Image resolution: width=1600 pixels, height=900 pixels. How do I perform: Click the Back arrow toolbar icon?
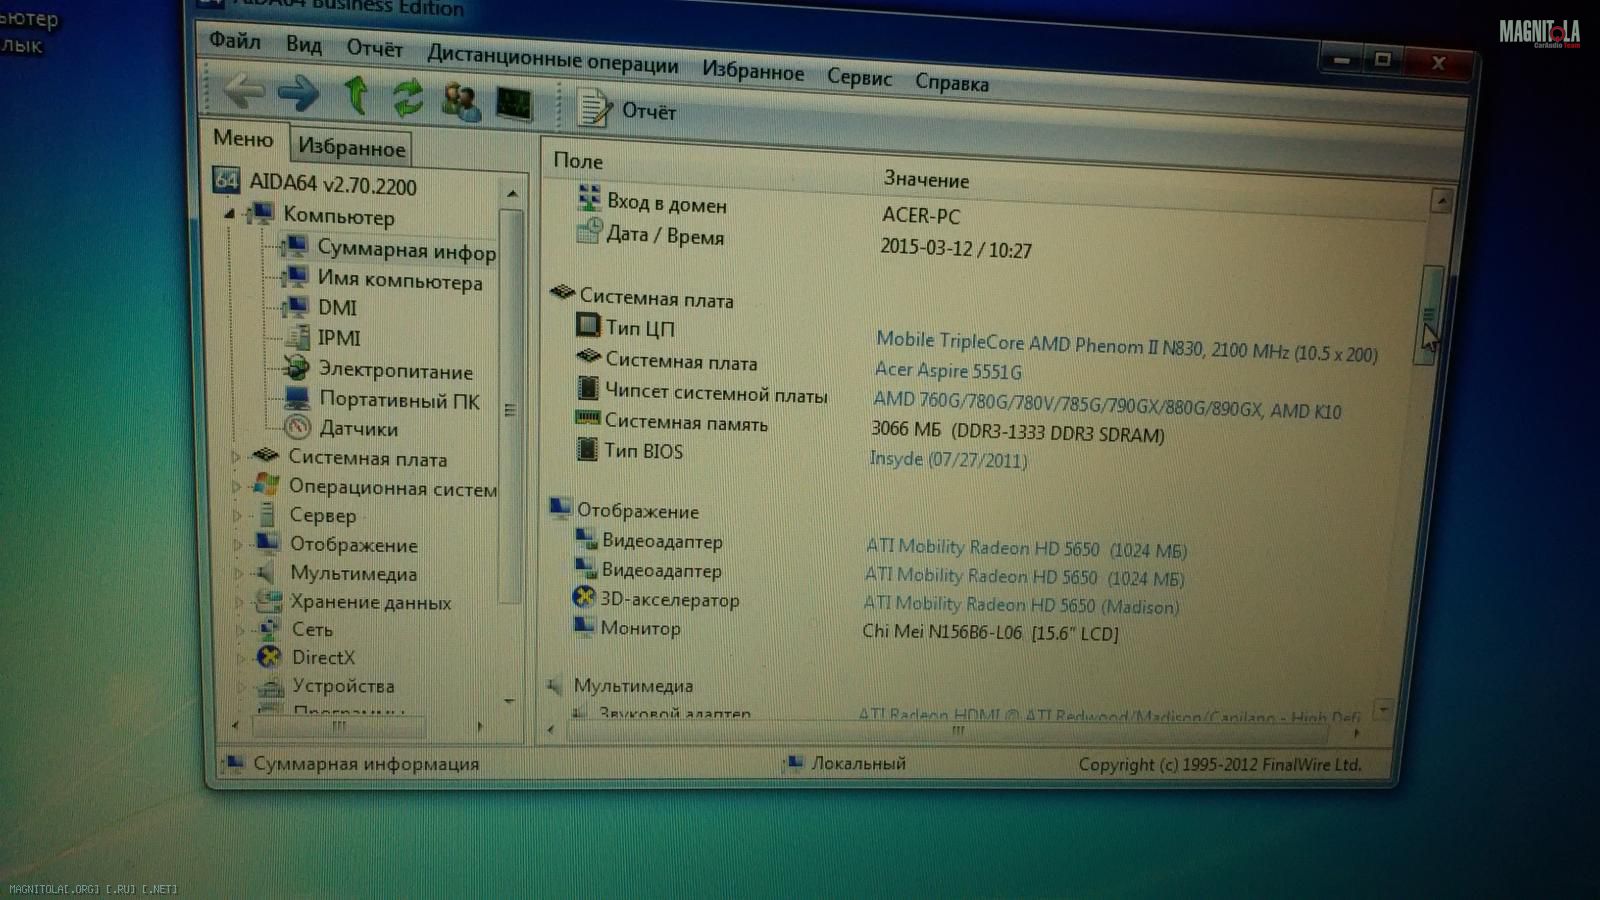click(x=243, y=92)
